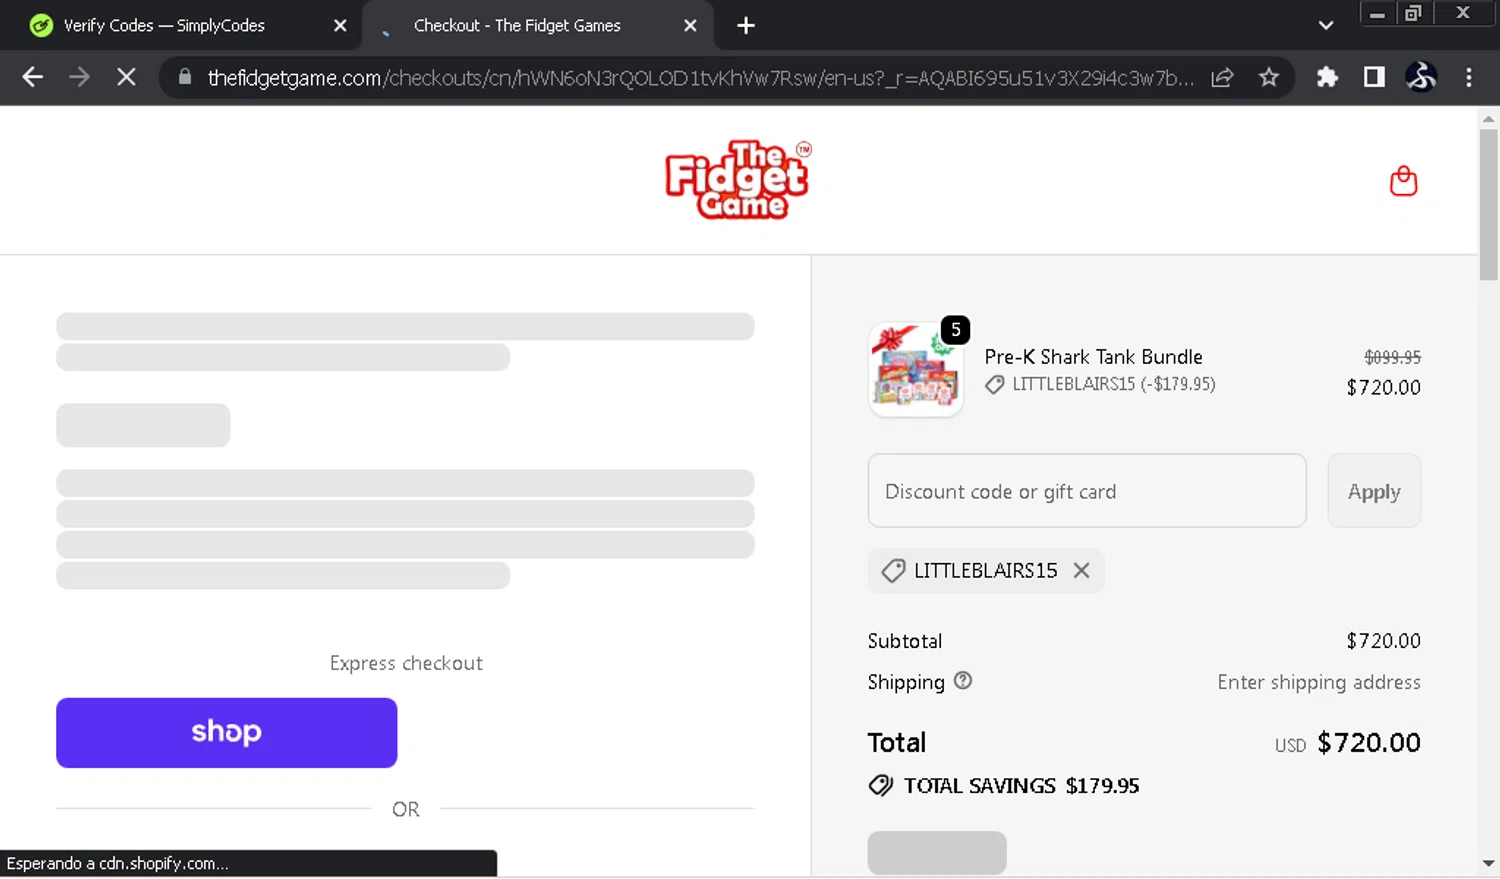
Task: Pay with Shop express checkout
Action: (227, 733)
